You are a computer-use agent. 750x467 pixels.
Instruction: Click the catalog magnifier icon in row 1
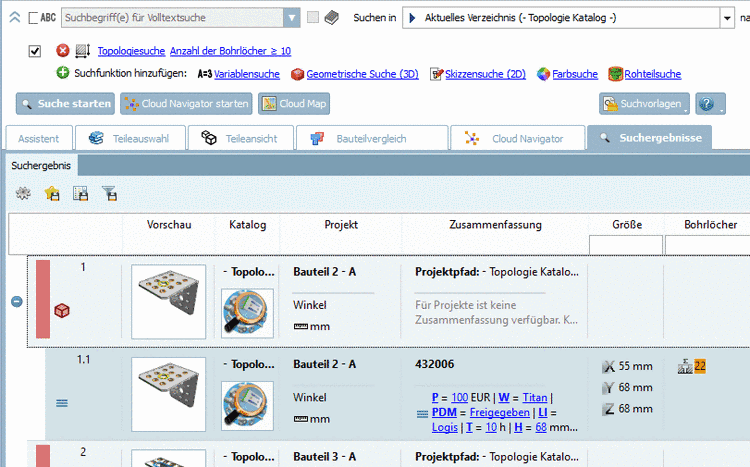[x=247, y=313]
